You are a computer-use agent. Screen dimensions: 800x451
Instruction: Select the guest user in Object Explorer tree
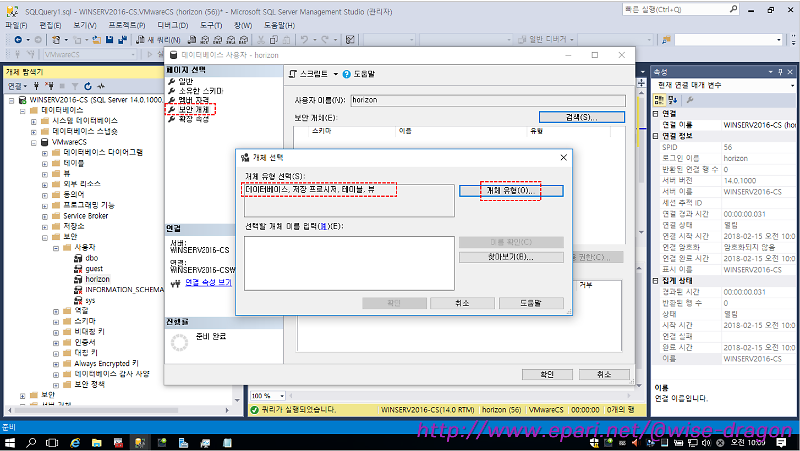[94, 269]
